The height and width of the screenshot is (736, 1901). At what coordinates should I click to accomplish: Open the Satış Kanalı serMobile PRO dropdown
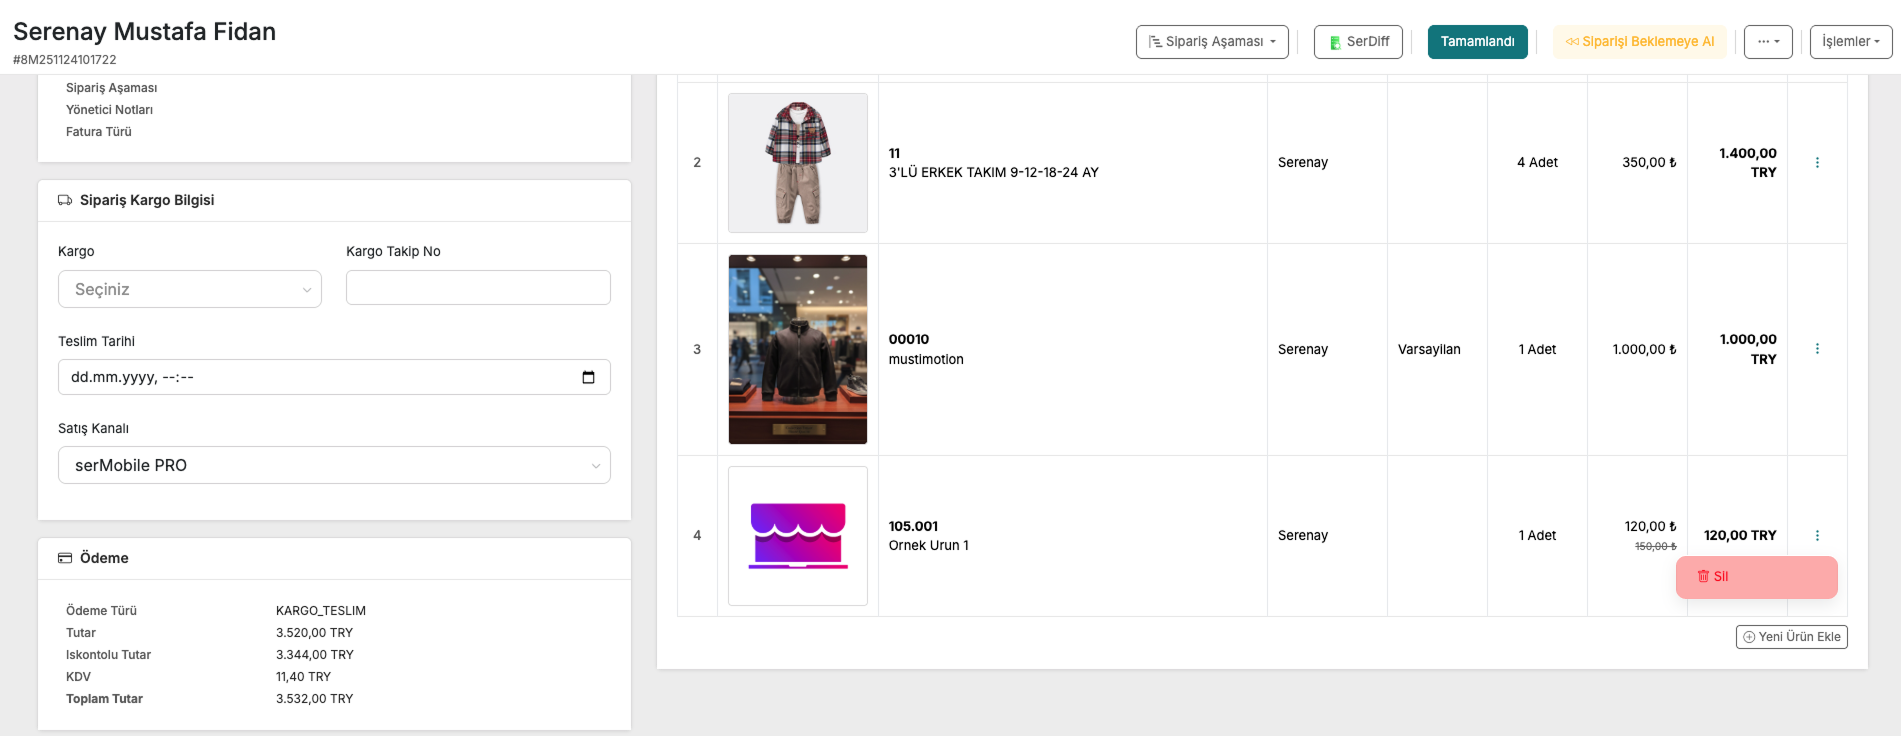334,465
